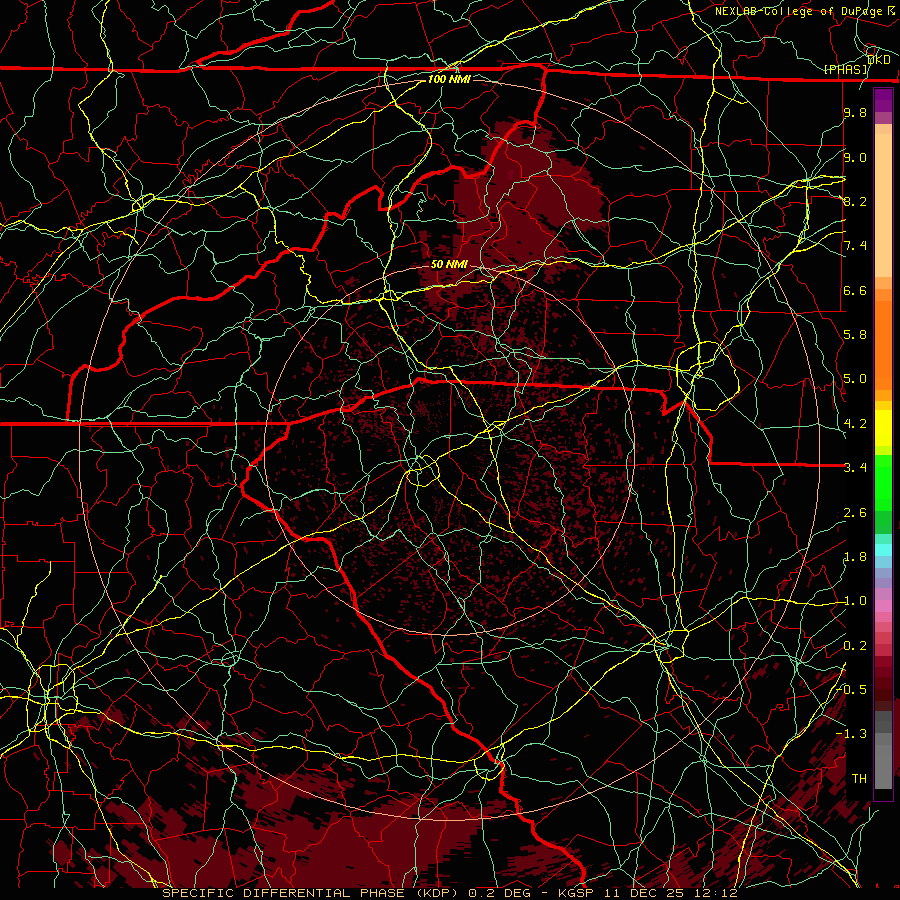Viewport: 900px width, 900px height.
Task: Click the bottom KDP product caption text
Action: click(449, 893)
